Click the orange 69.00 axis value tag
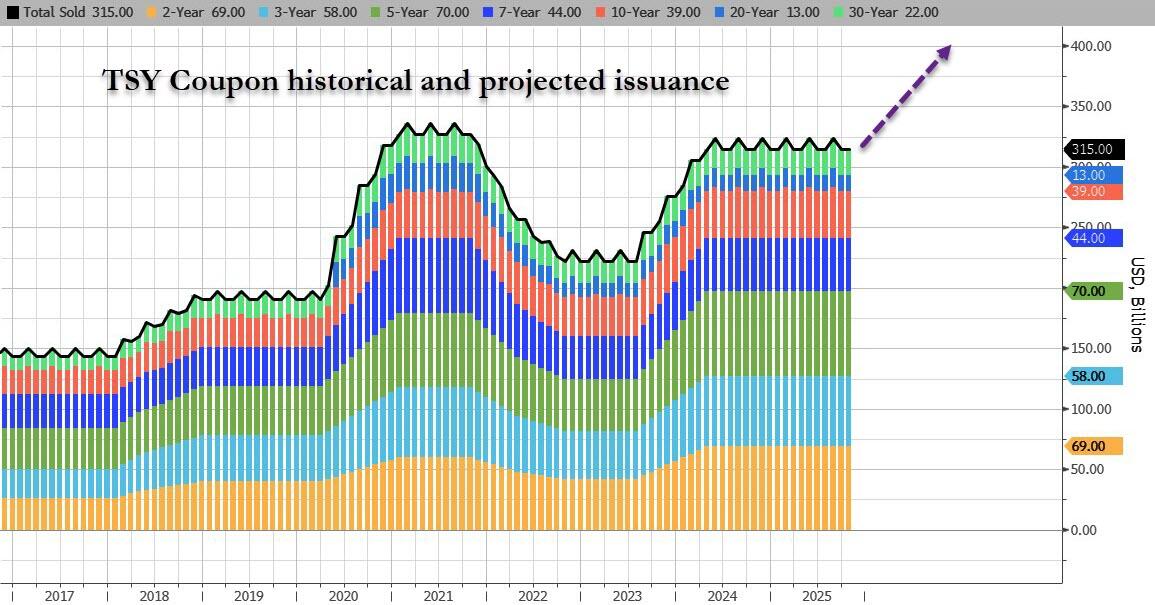This screenshot has height=605, width=1155. point(1094,446)
